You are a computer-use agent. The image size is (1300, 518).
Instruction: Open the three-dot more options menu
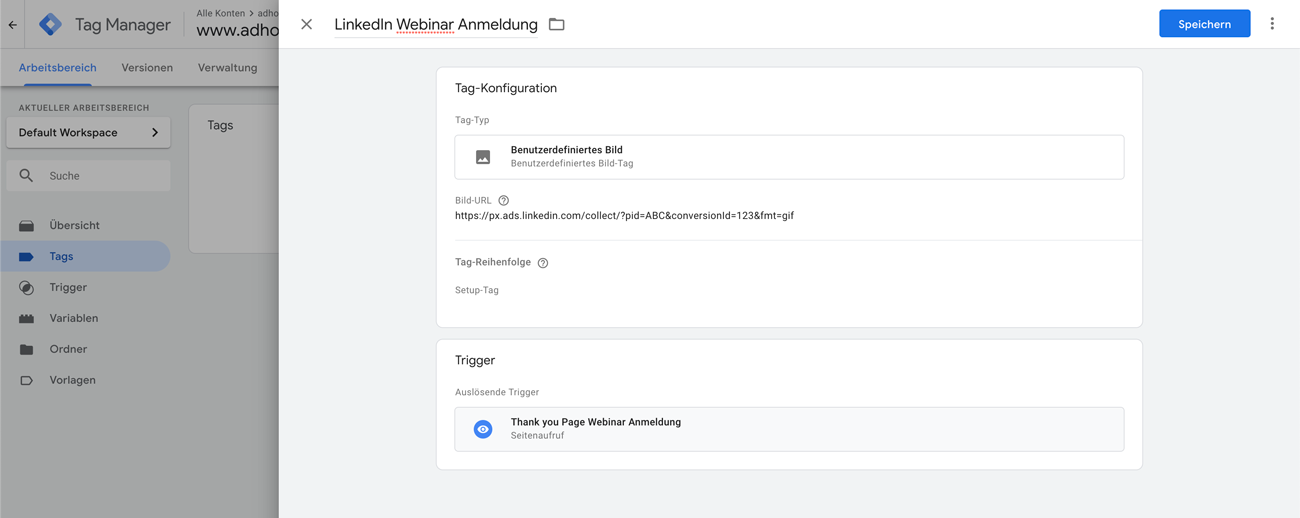point(1272,24)
